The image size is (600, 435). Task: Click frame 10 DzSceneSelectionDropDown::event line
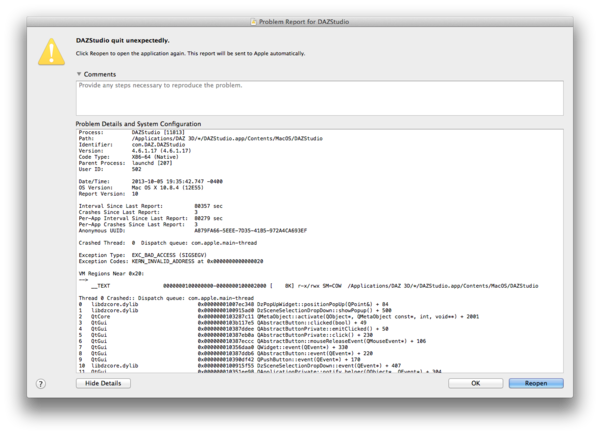240,365
